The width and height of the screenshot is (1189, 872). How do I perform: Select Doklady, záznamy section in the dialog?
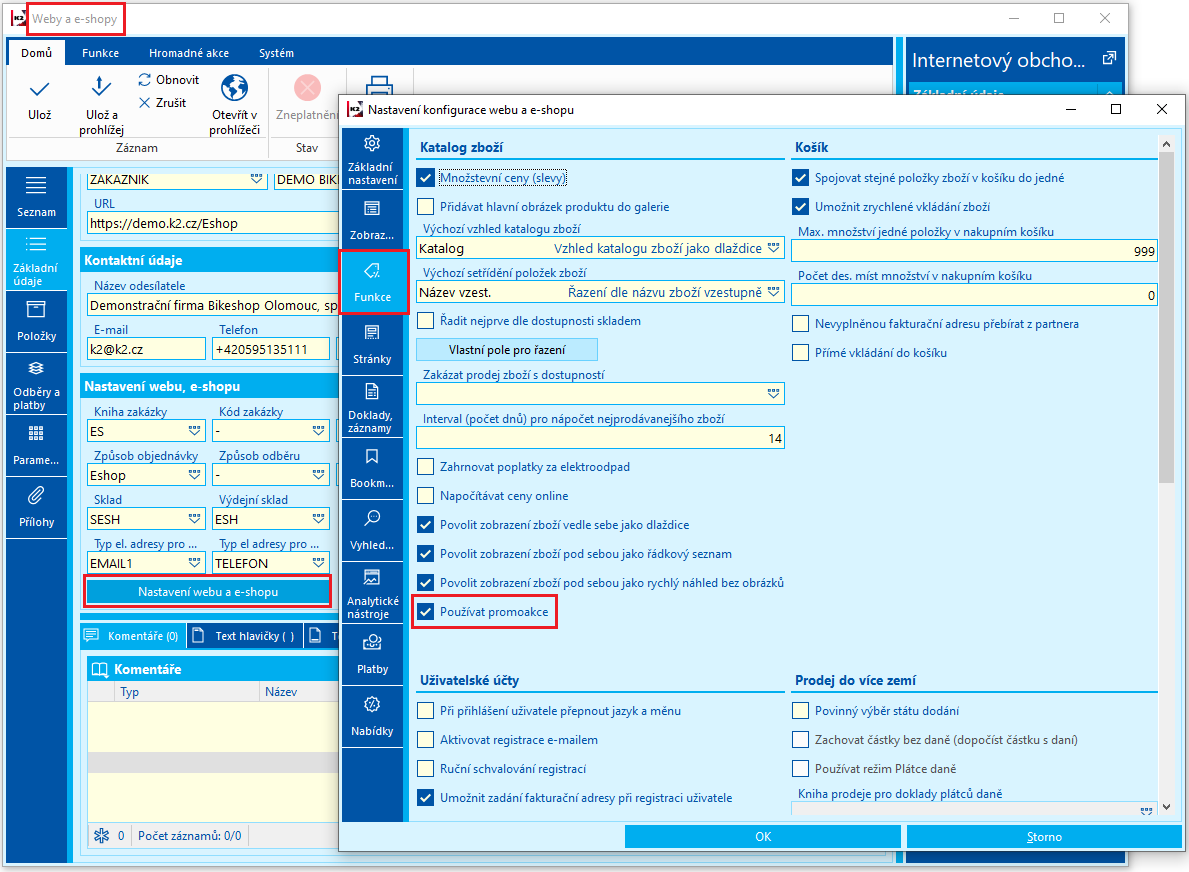point(372,407)
